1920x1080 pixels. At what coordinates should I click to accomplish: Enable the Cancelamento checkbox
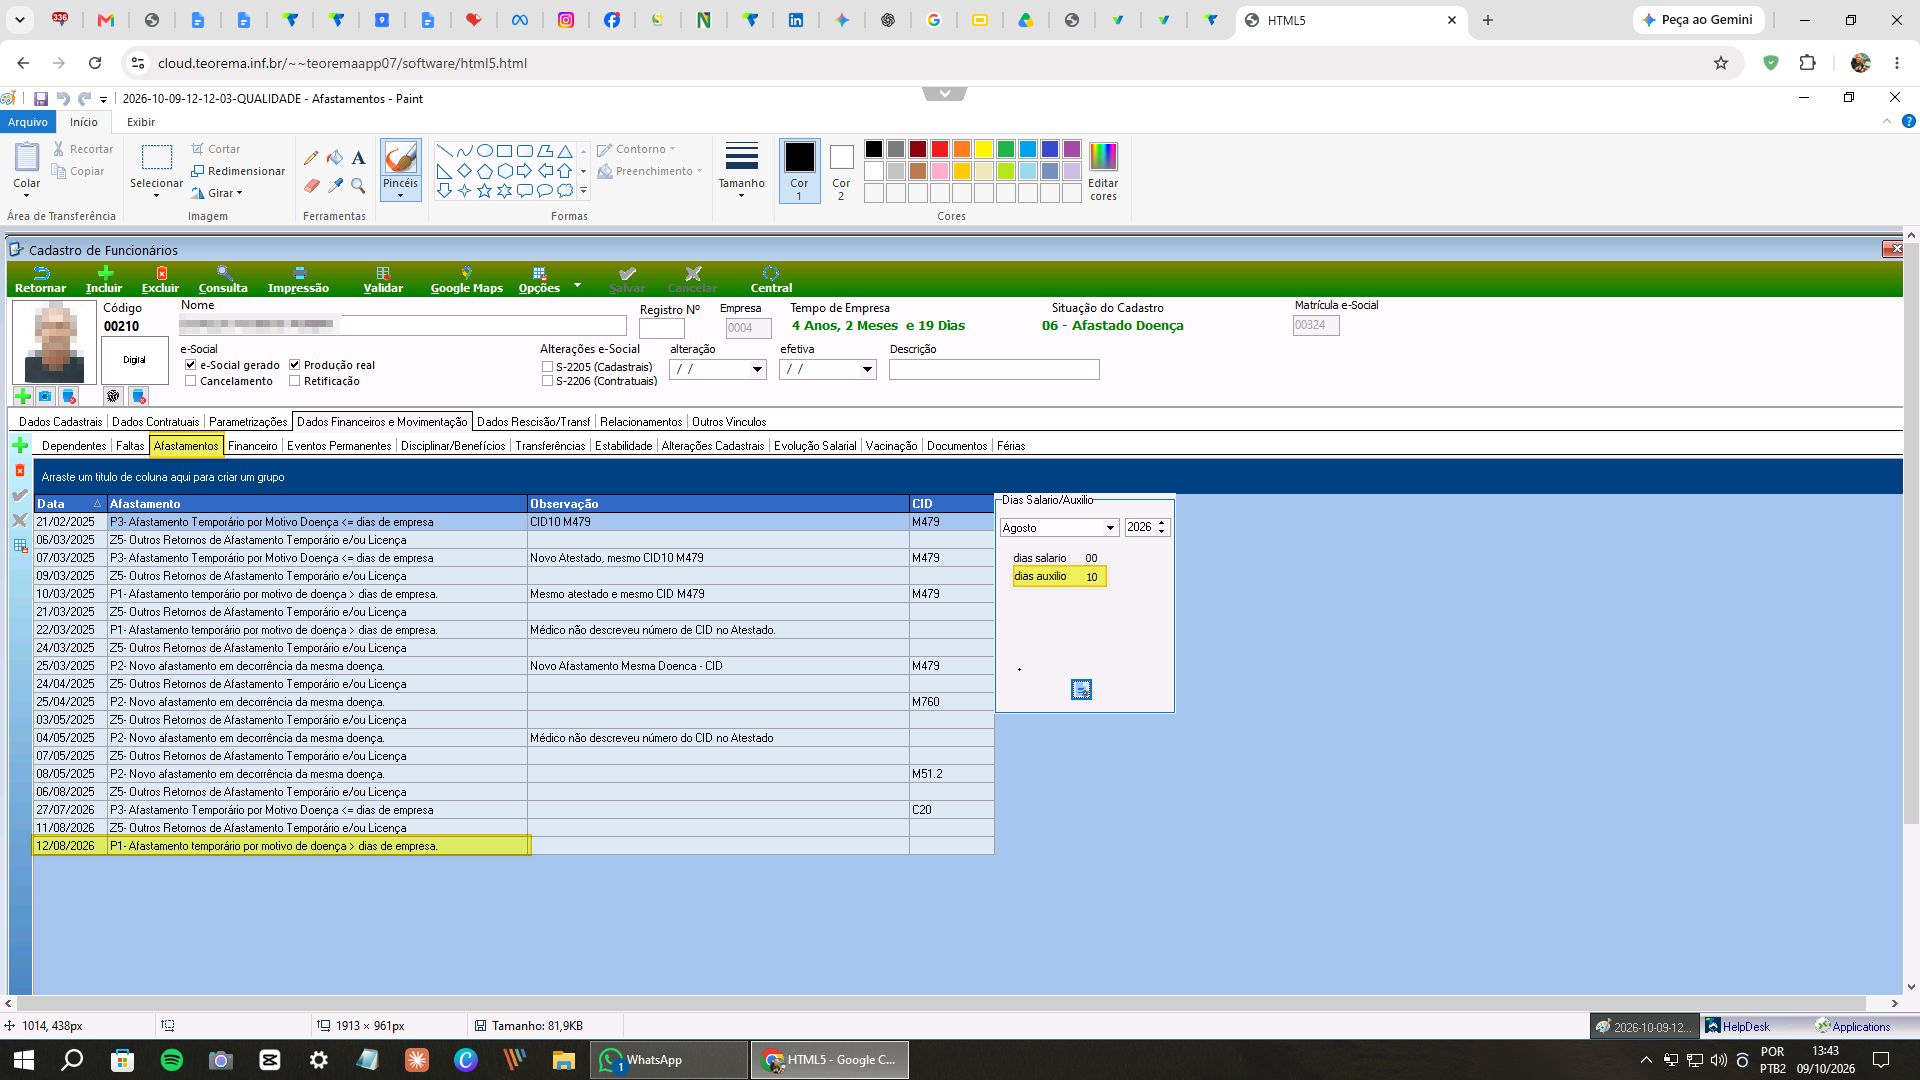190,381
